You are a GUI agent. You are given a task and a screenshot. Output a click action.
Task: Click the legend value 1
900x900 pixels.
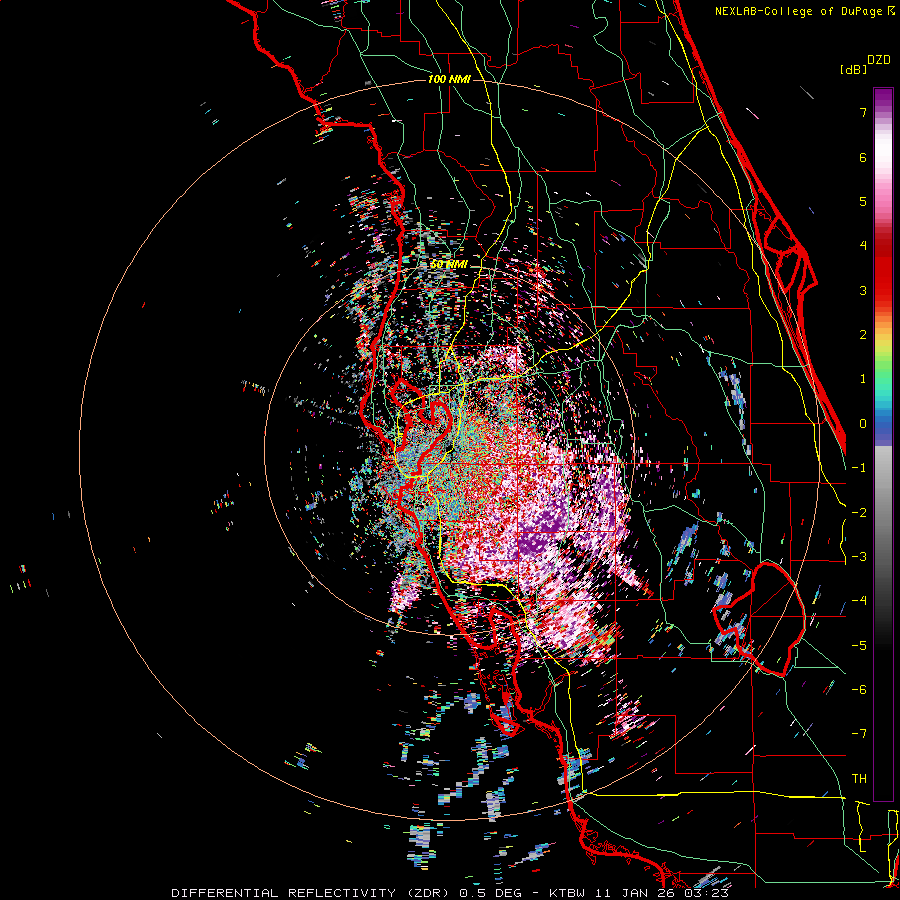click(x=863, y=379)
